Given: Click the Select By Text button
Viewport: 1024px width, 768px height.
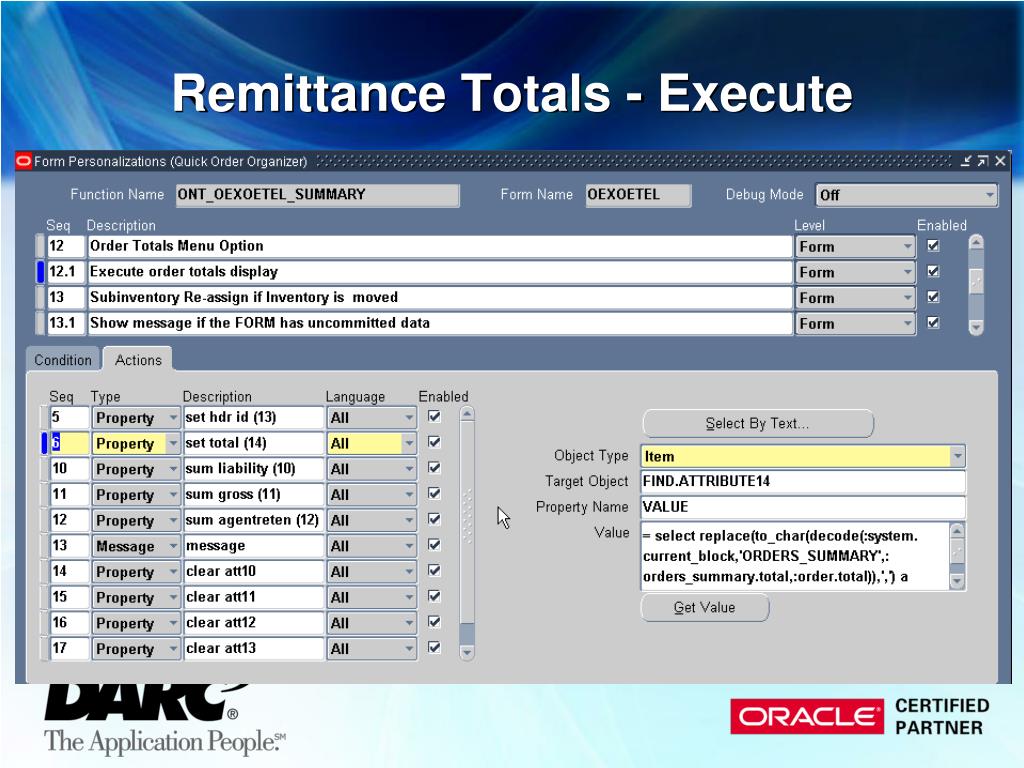Looking at the screenshot, I should (x=758, y=423).
